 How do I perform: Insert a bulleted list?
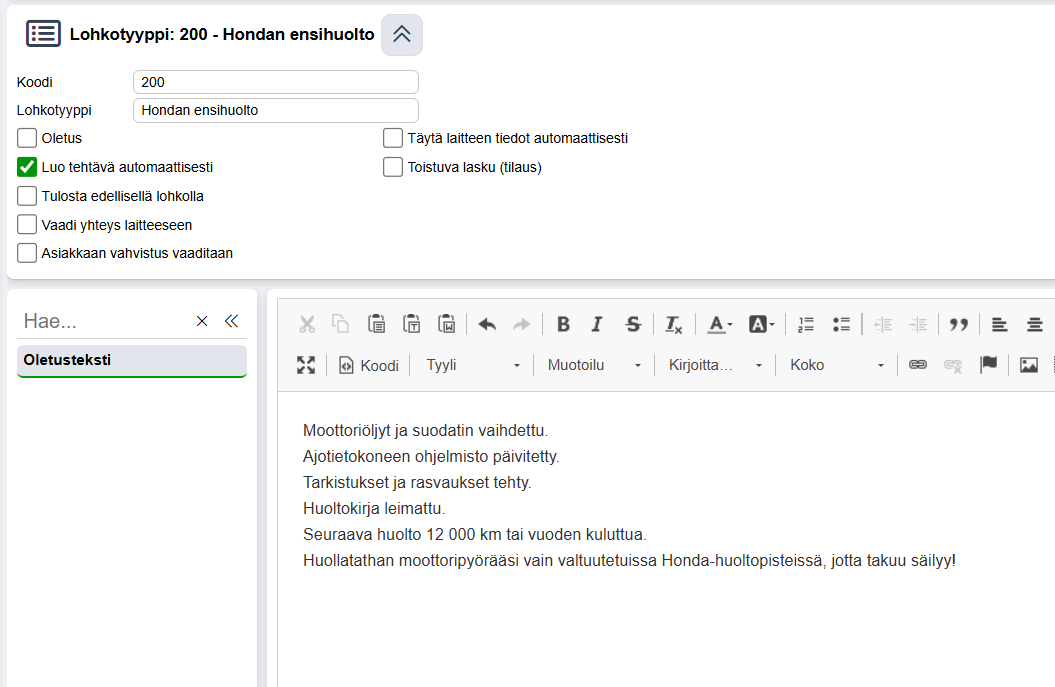[x=841, y=324]
